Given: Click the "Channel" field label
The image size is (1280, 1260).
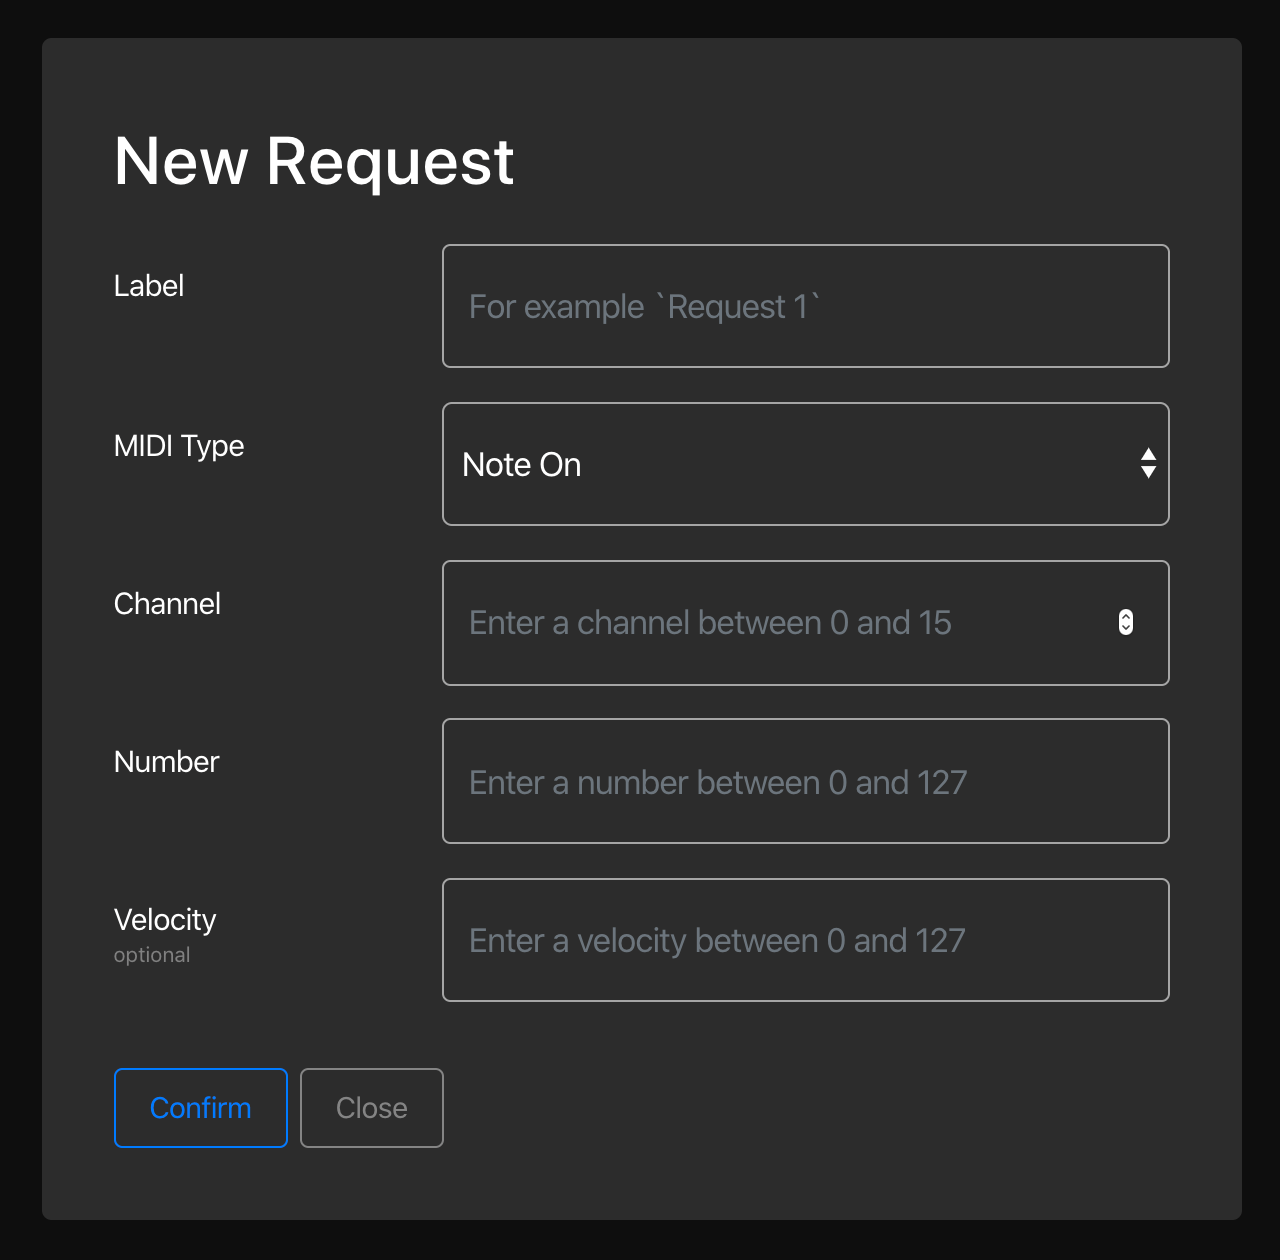Looking at the screenshot, I should tap(167, 604).
